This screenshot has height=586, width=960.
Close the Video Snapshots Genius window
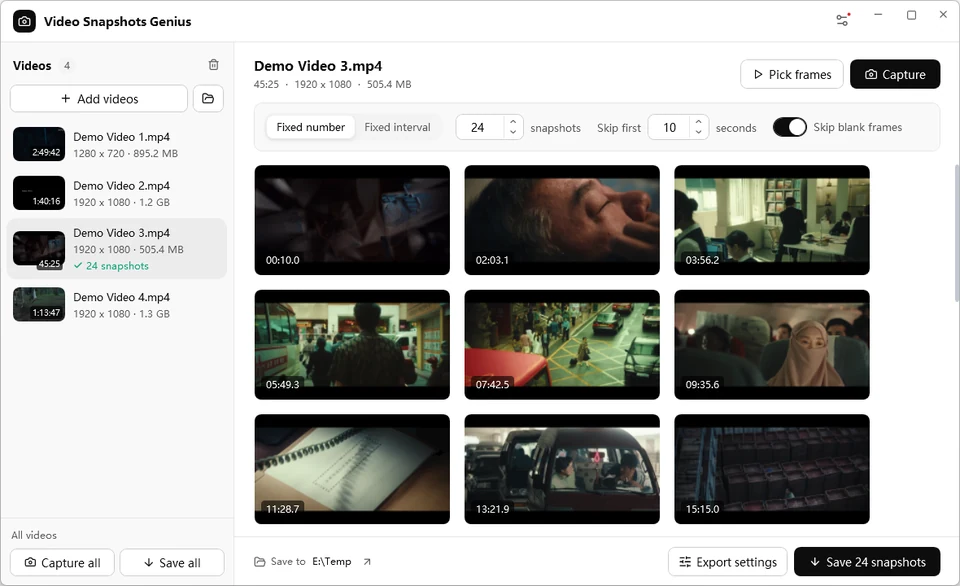coord(943,15)
